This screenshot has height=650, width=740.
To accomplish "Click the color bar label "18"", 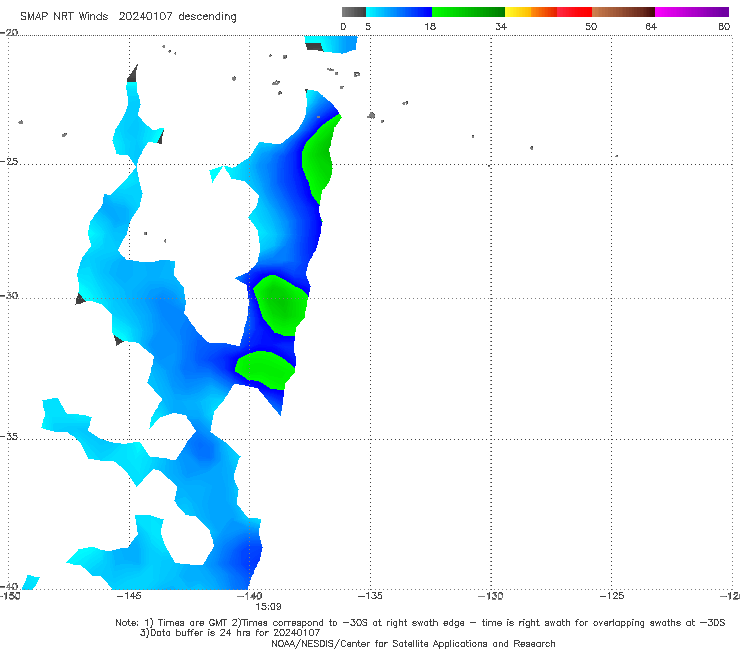I will (430, 27).
